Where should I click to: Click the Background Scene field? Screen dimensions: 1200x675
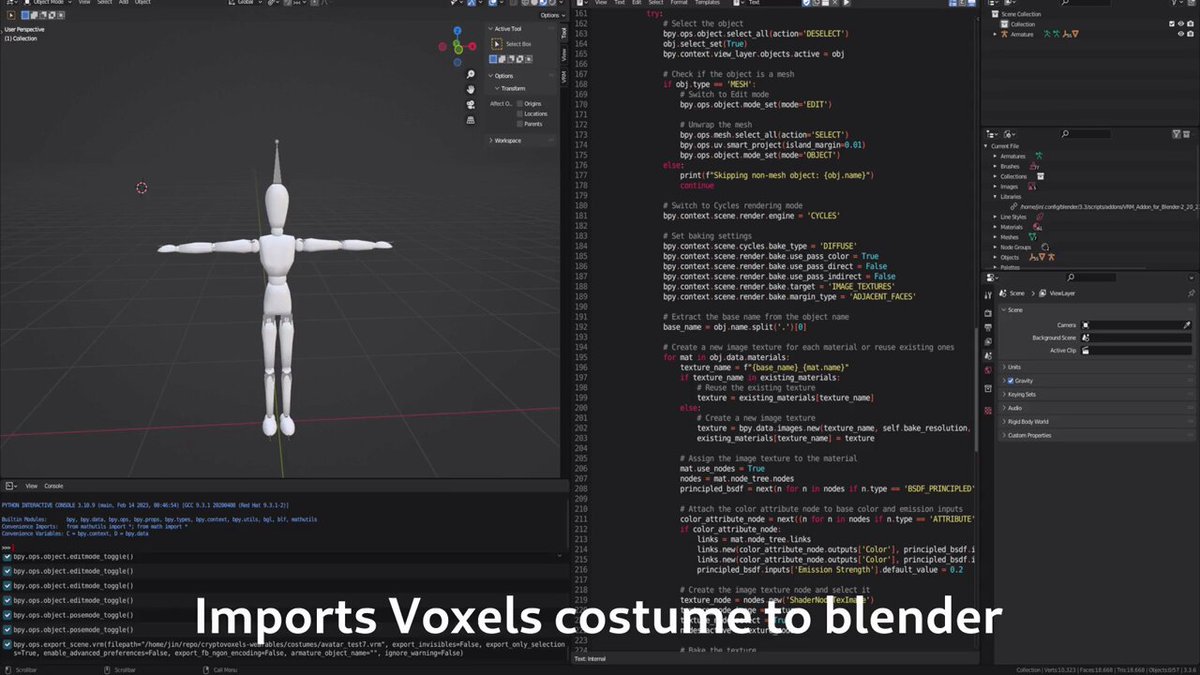[x=1136, y=338]
